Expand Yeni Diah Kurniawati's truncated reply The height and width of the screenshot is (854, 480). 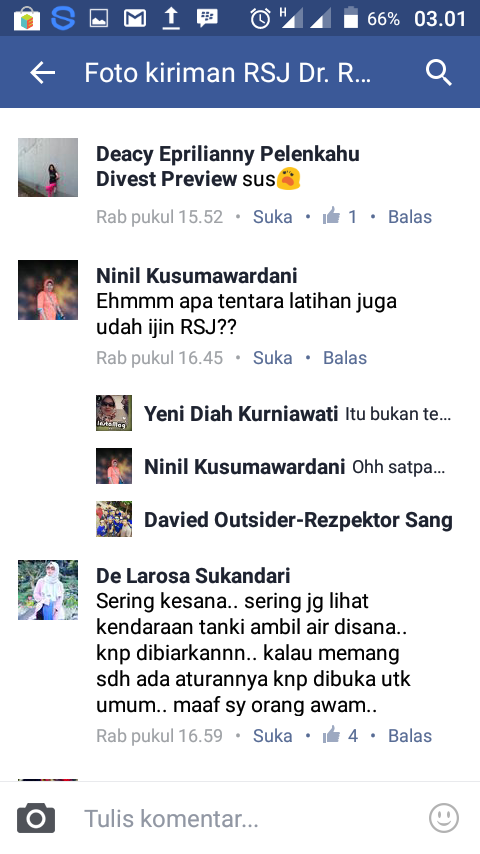point(297,414)
